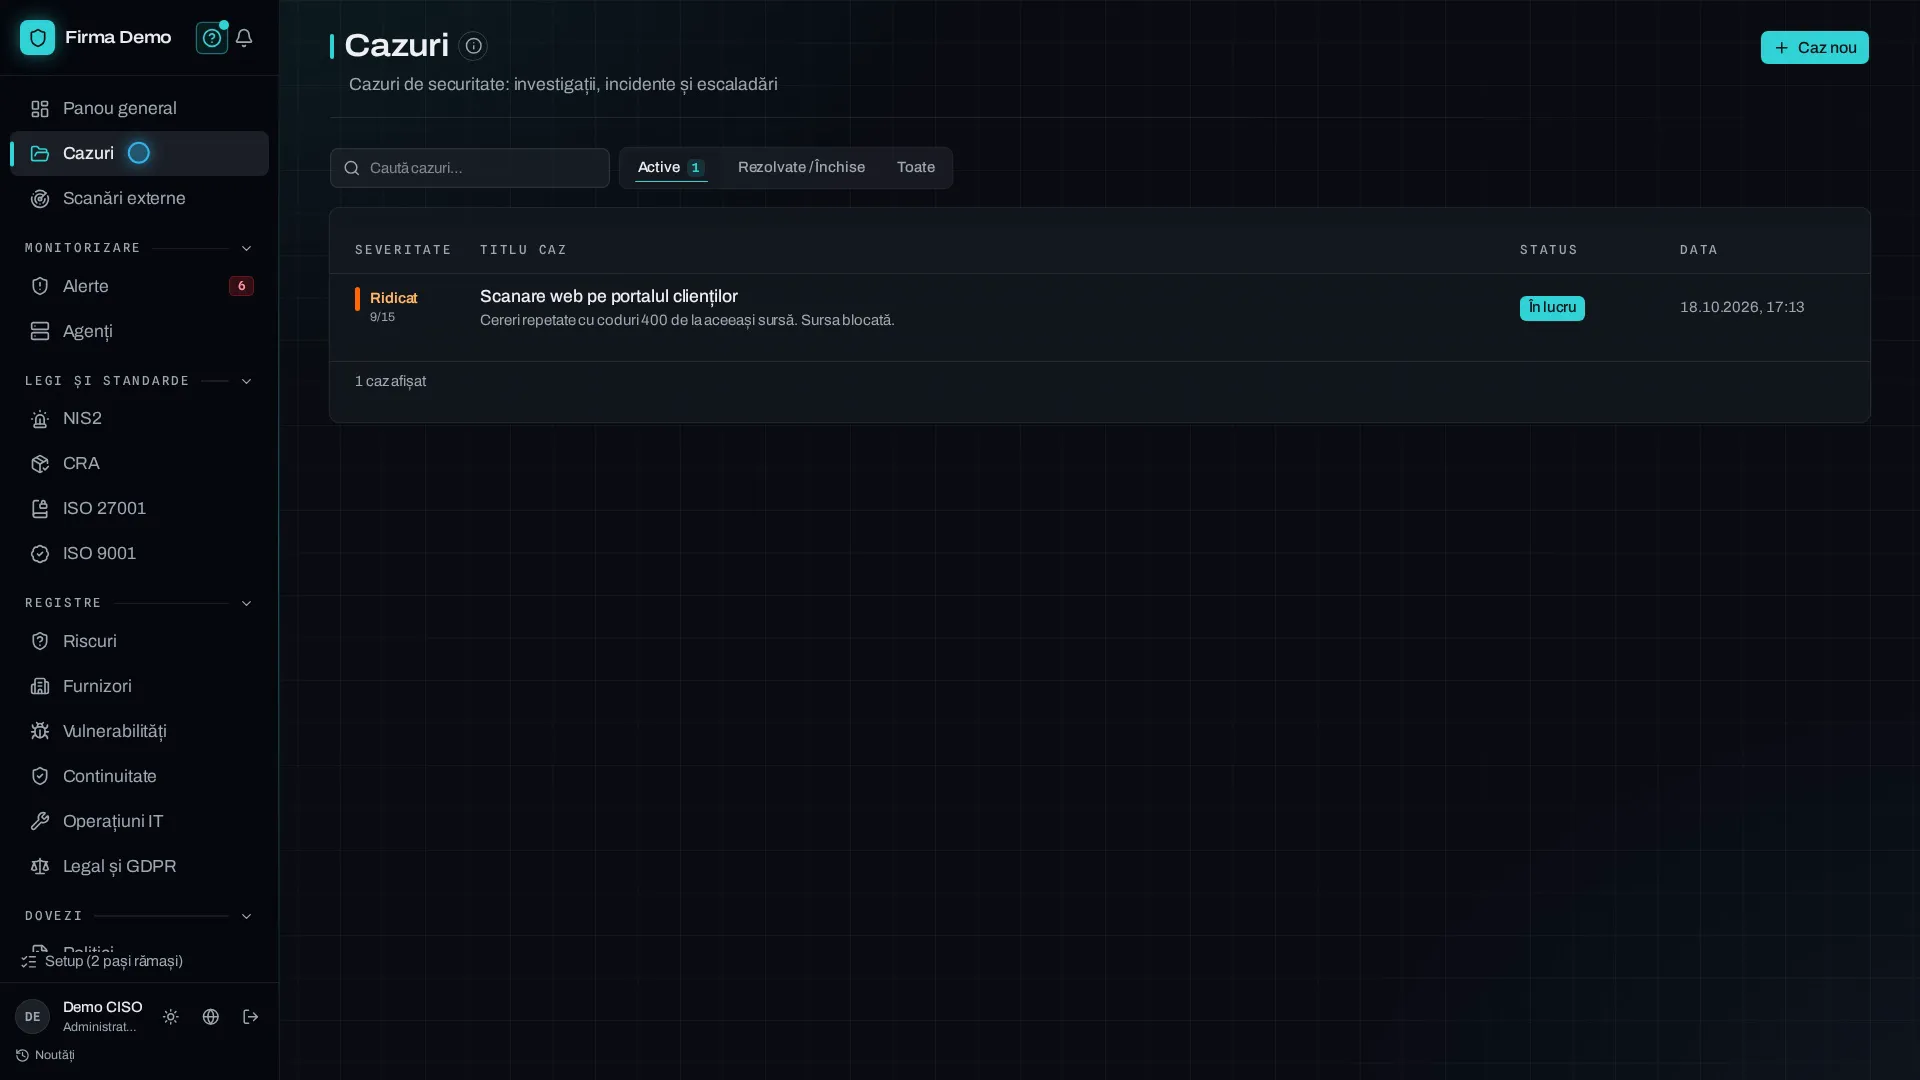Open Setup (2 pași rămași) checklist
1920x1080 pixels.
102,961
